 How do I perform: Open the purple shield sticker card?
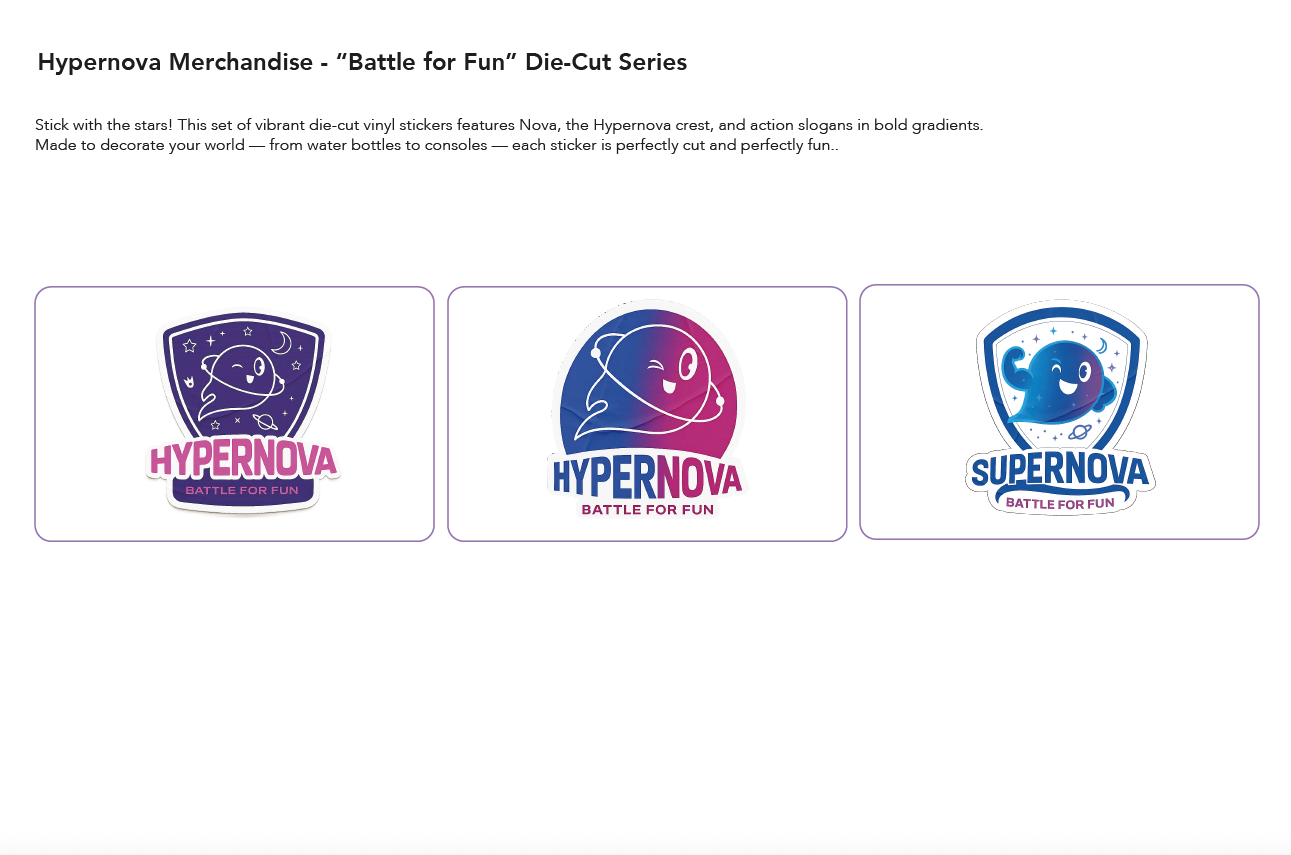[235, 414]
